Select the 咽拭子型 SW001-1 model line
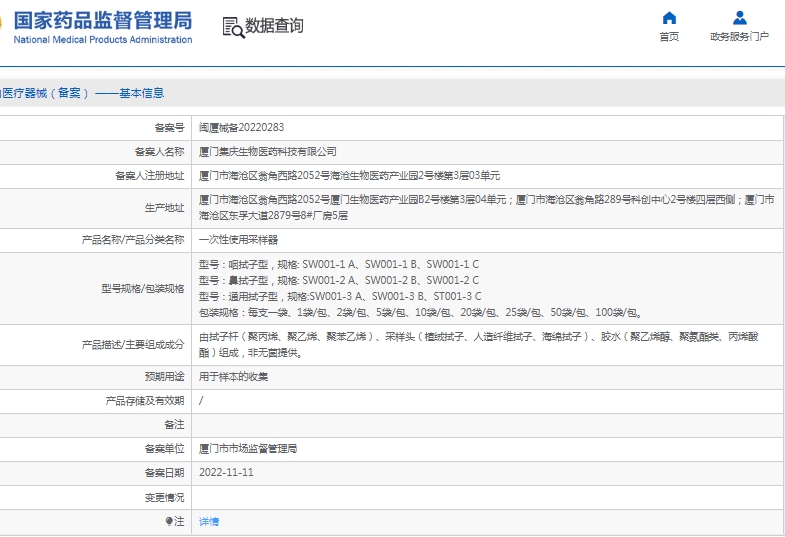Image resolution: width=785 pixels, height=537 pixels. [339, 264]
